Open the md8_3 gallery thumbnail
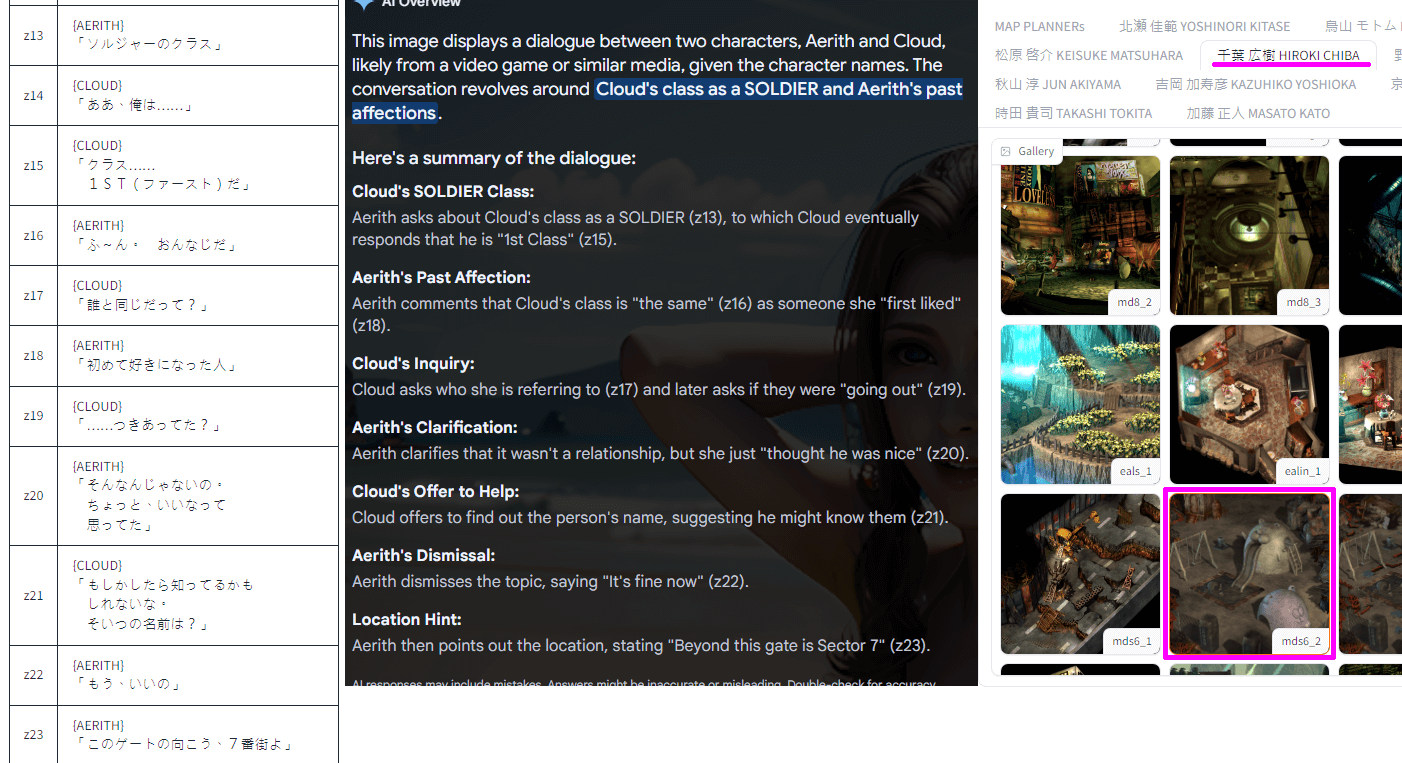Screen dimensions: 1402x763 [x=1249, y=235]
